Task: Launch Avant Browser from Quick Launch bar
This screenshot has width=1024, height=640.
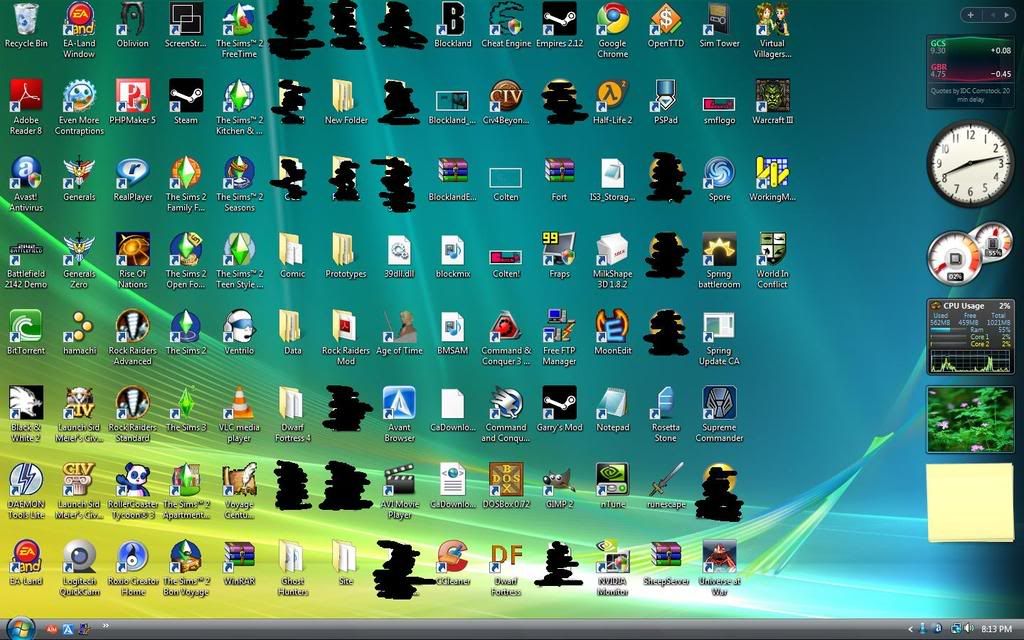Action: (x=68, y=629)
